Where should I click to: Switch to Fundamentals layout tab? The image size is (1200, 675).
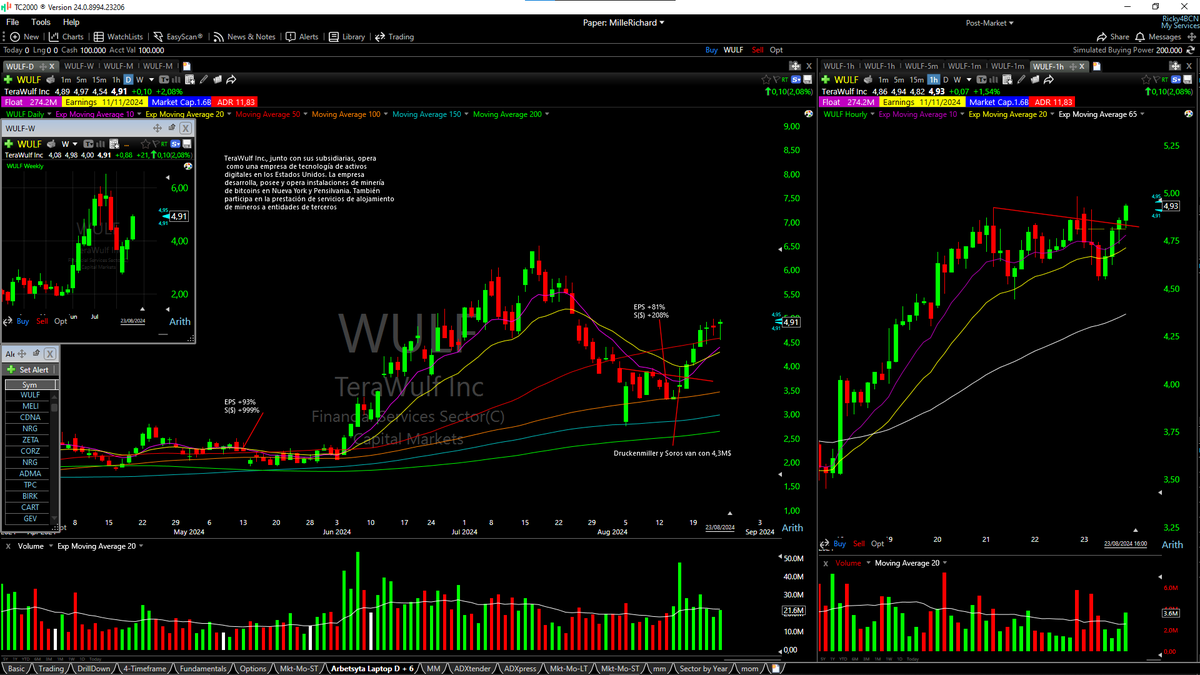click(x=202, y=668)
